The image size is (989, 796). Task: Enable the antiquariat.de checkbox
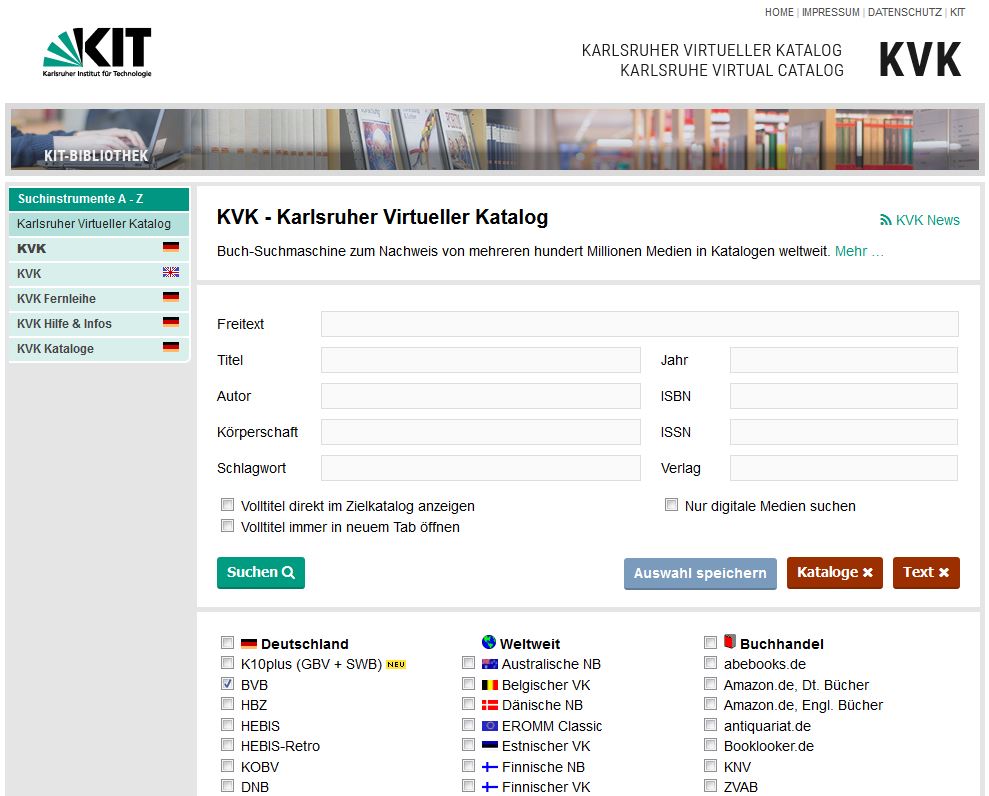pyautogui.click(x=710, y=725)
